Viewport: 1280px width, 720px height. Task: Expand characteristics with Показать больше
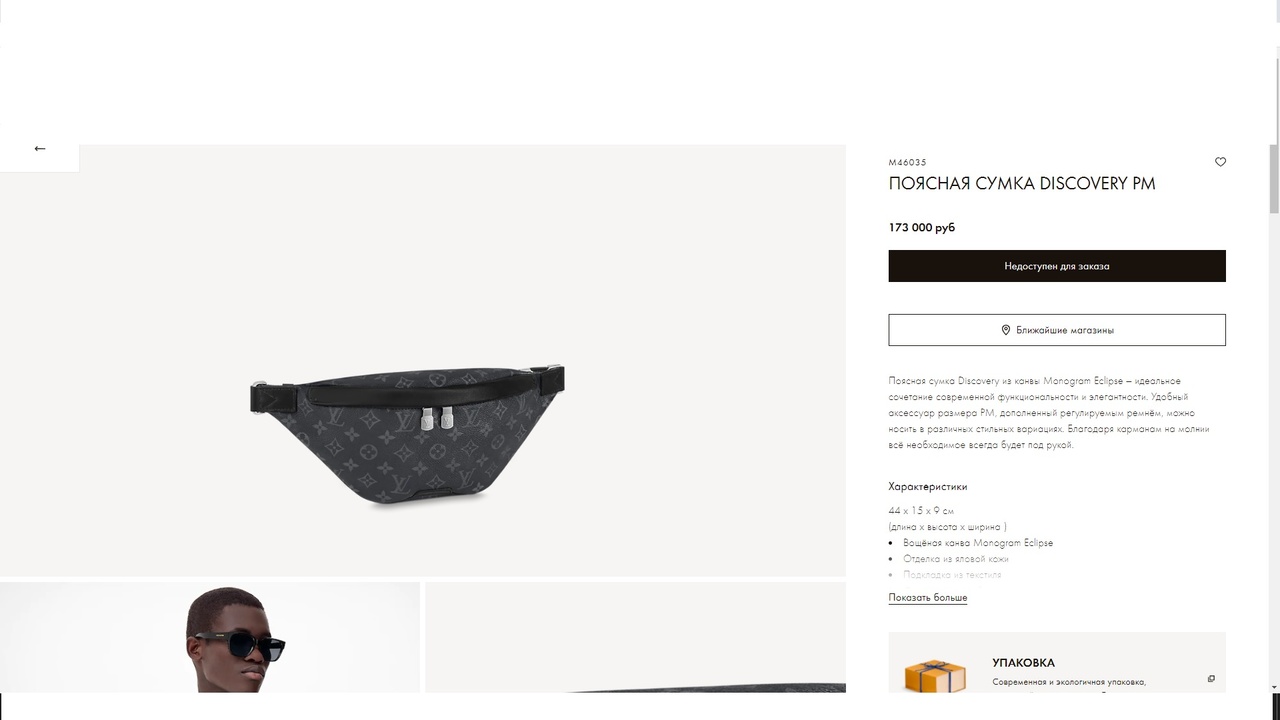click(x=928, y=598)
